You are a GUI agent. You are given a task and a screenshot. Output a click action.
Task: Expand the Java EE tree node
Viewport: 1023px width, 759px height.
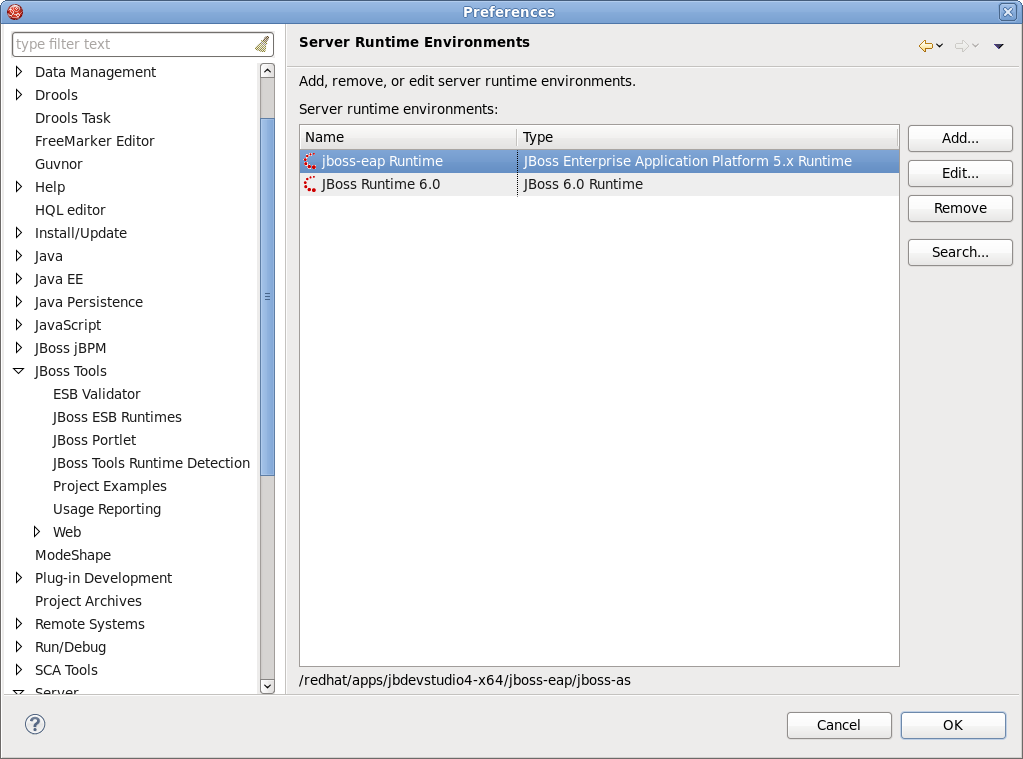(17, 278)
